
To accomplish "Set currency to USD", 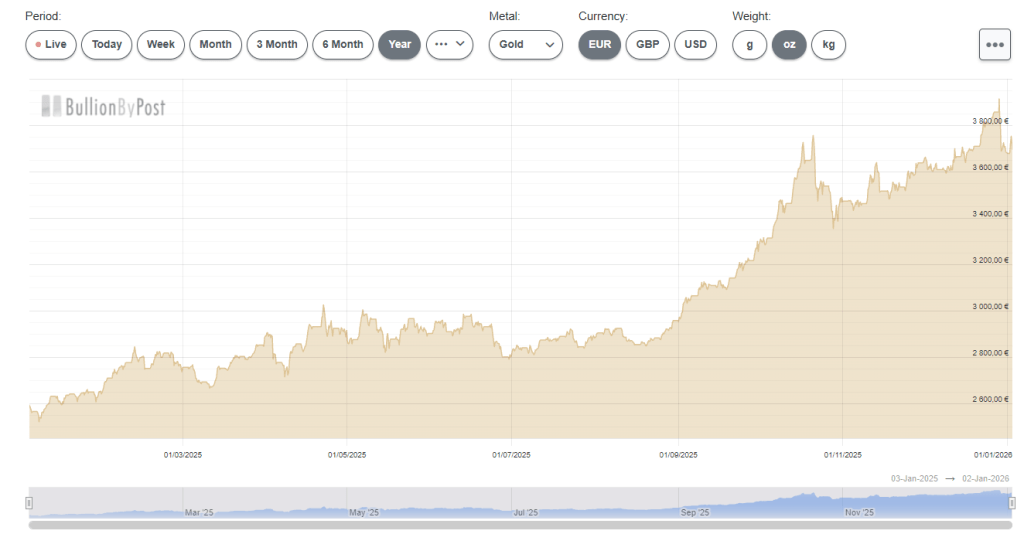I will coord(695,45).
